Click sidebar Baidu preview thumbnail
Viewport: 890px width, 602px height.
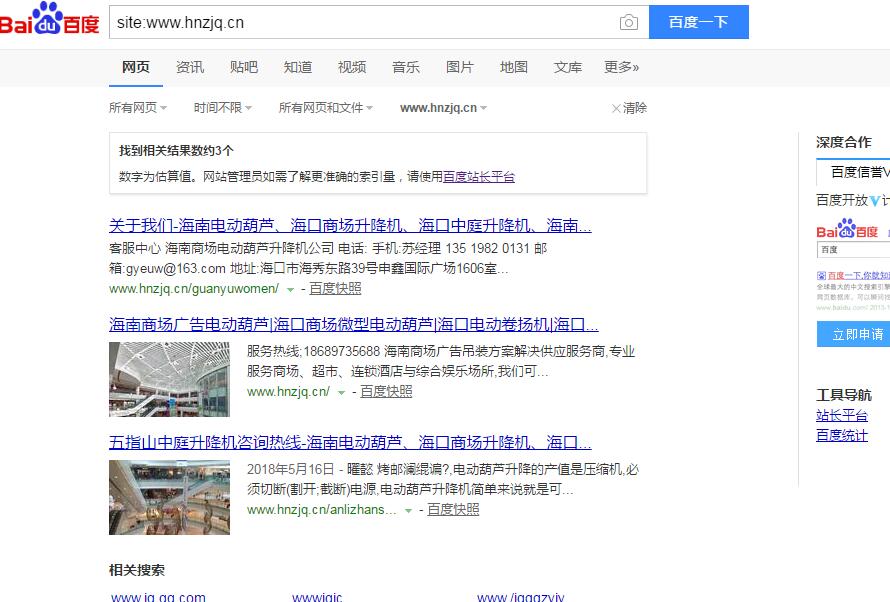(853, 264)
